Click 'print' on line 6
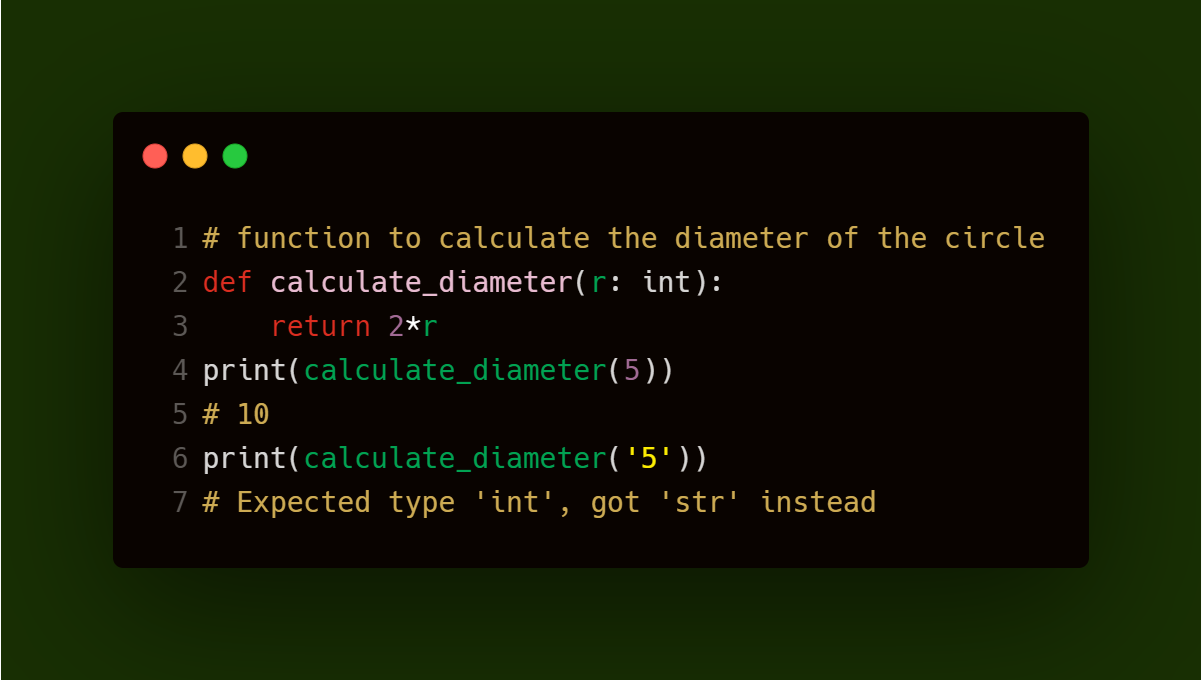This screenshot has height=680, width=1202. pos(244,459)
